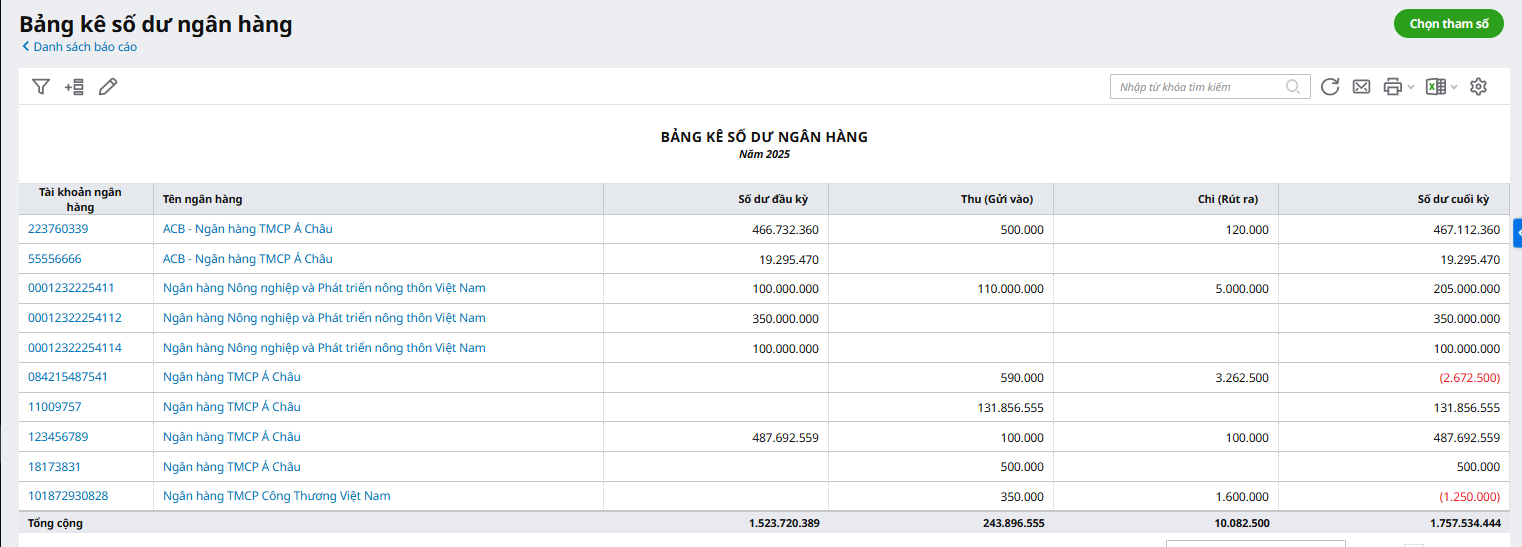Click the magnifier icon in search box

tap(1293, 87)
